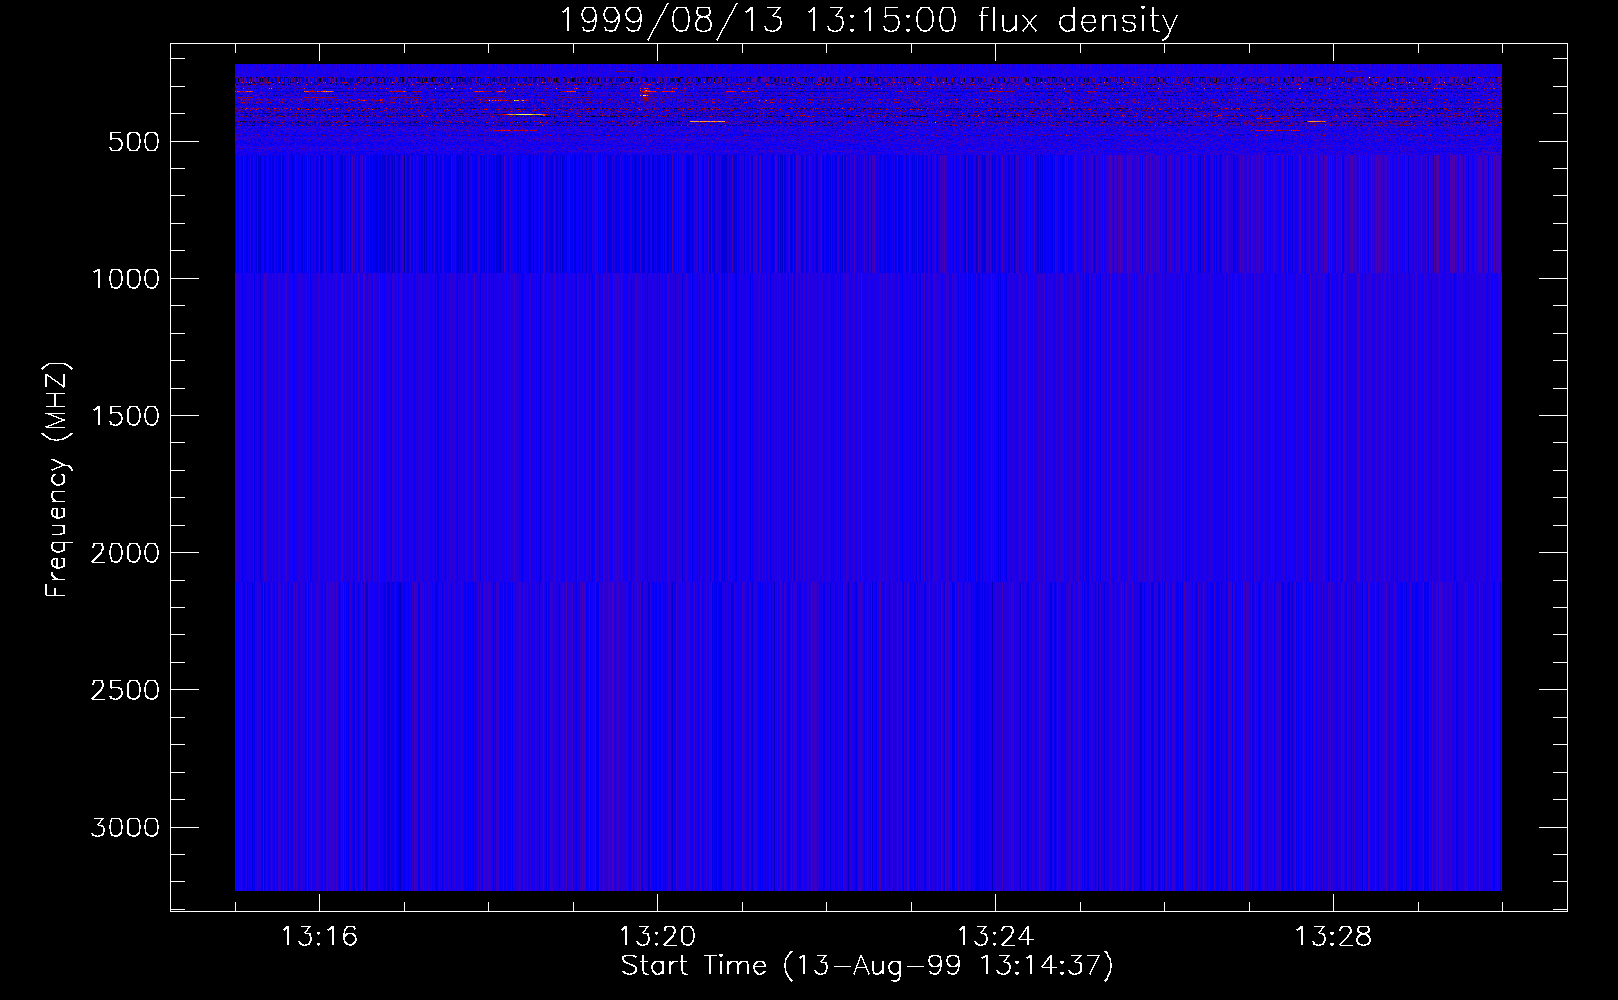Click the 2000 frequency tick label

tap(125, 553)
